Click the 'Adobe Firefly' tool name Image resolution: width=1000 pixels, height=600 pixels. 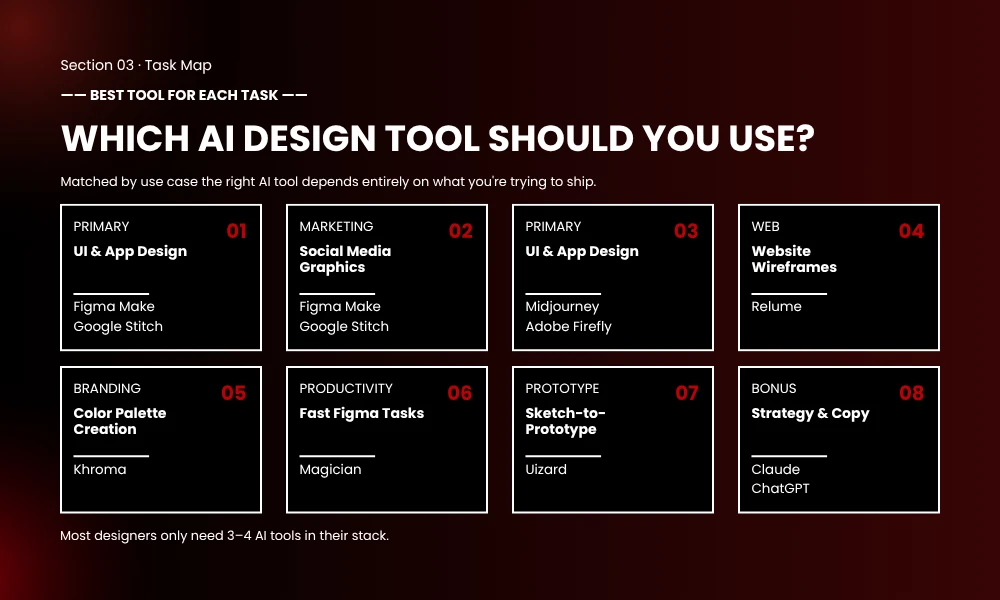tap(568, 326)
